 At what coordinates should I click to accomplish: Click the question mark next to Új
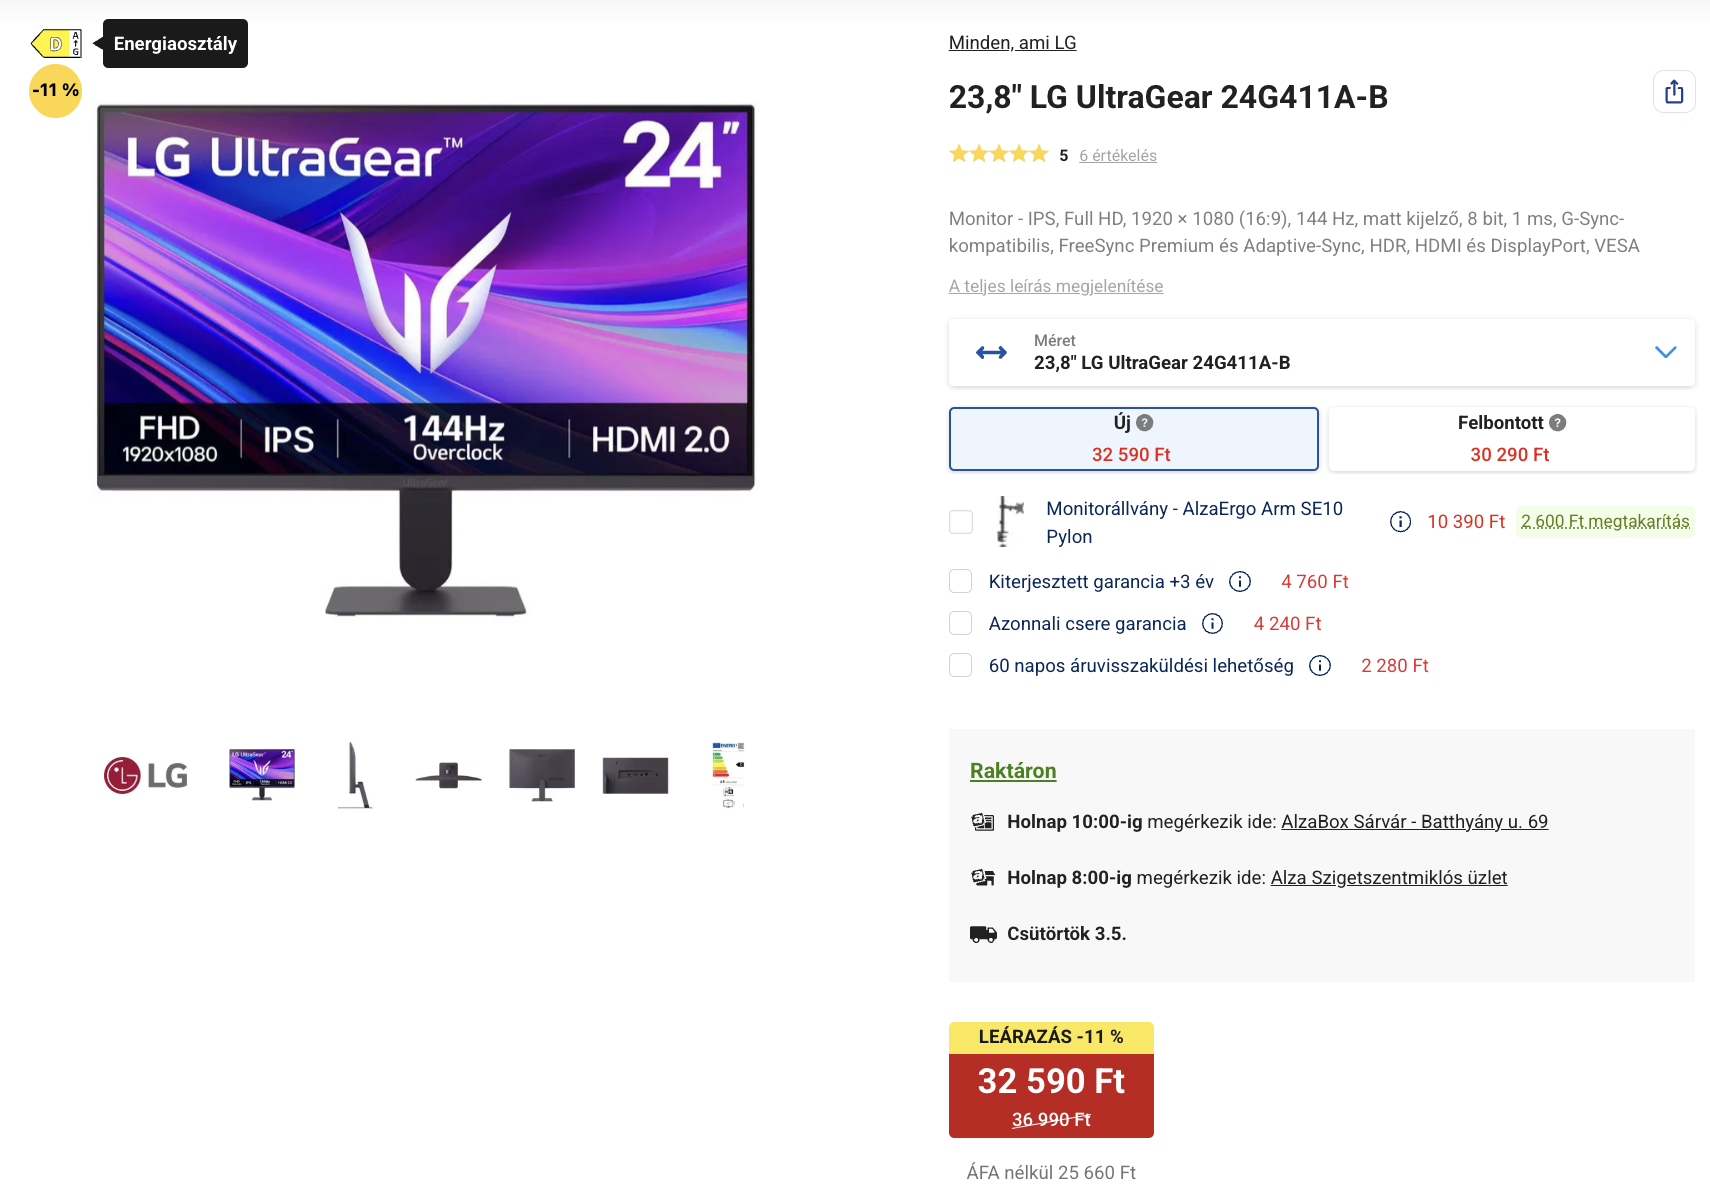(1145, 423)
